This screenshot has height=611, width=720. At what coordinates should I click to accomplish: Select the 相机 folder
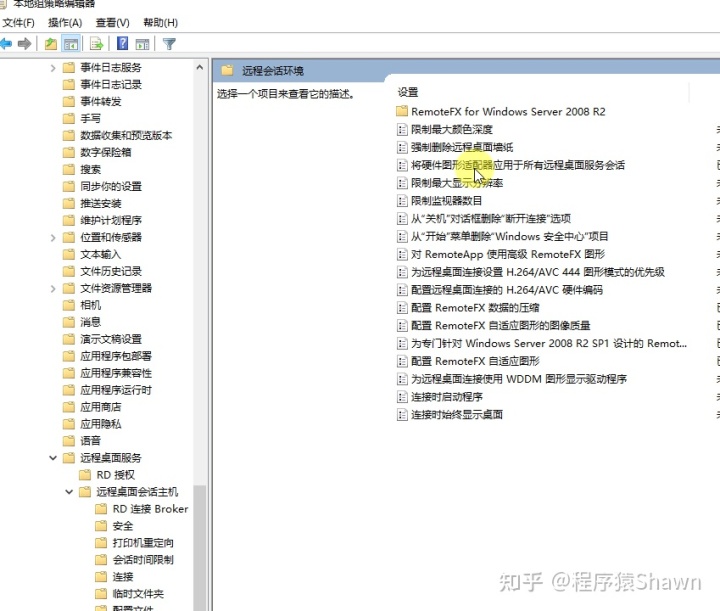pyautogui.click(x=90, y=305)
